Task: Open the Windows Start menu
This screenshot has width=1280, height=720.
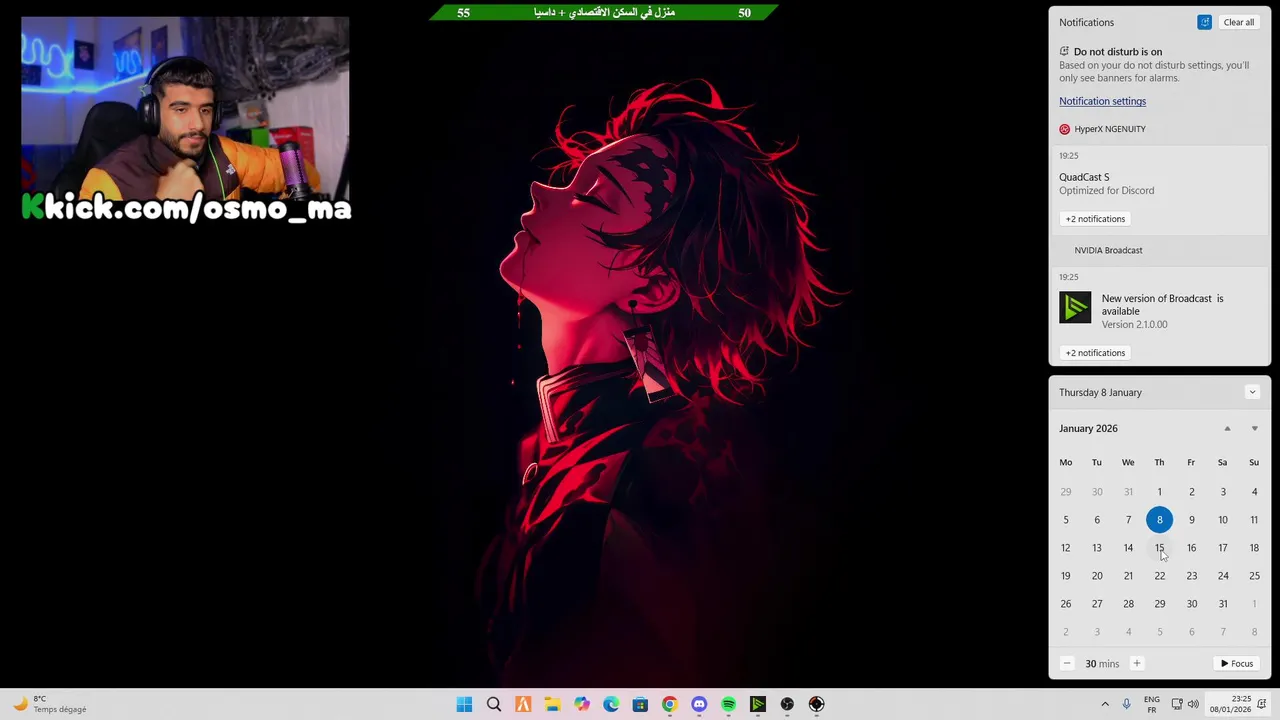Action: click(464, 704)
